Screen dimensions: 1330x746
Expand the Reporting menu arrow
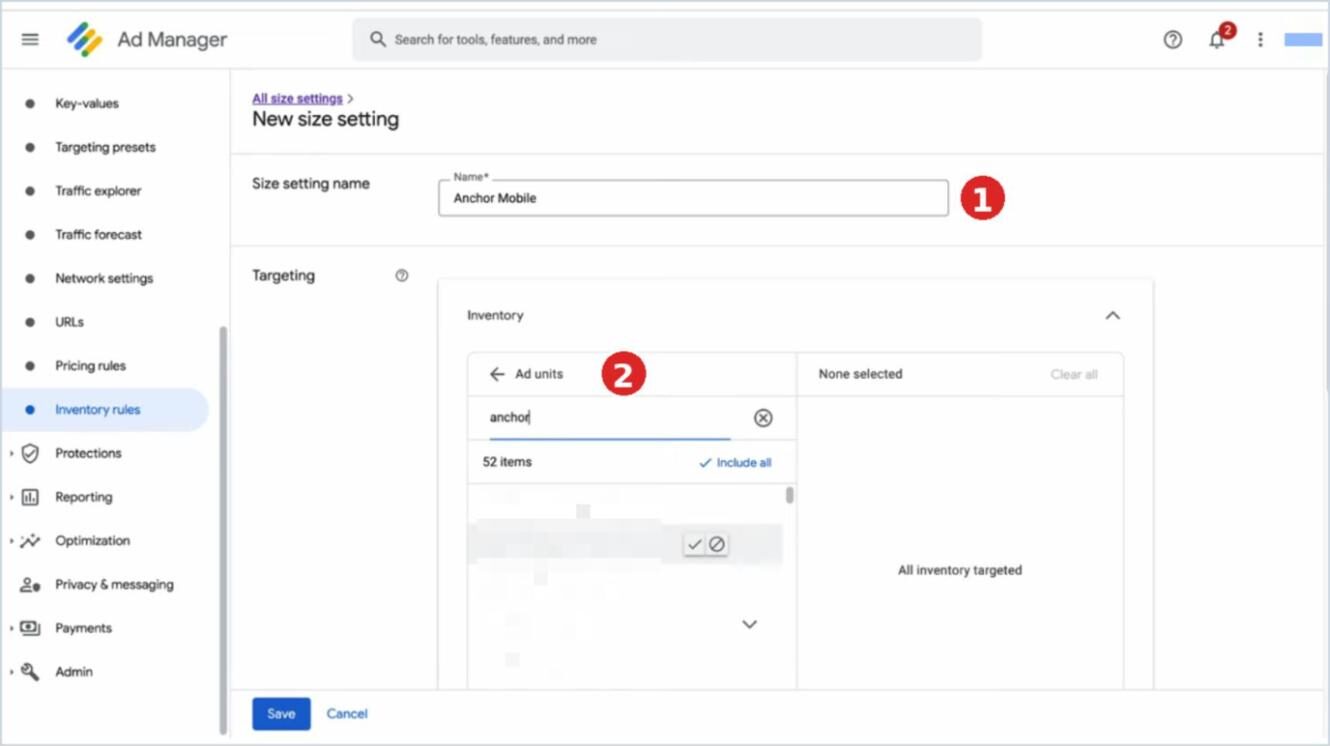[x=11, y=497]
